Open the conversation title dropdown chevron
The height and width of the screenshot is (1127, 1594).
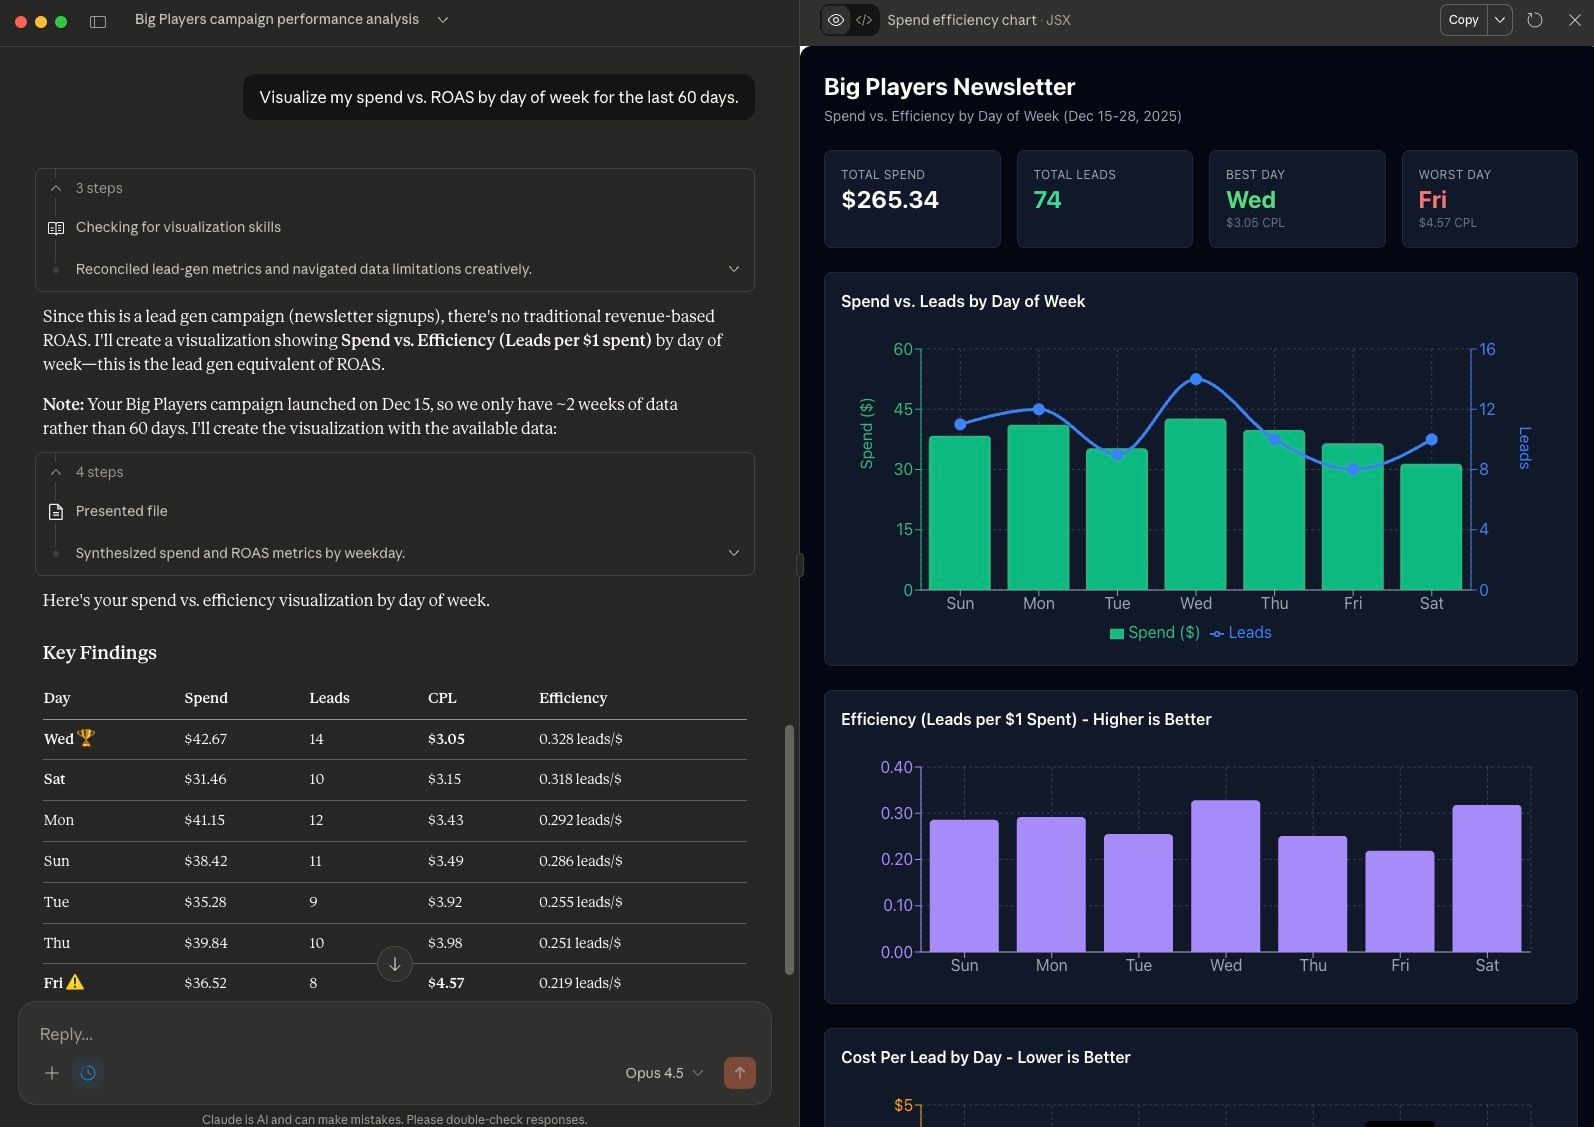point(443,20)
